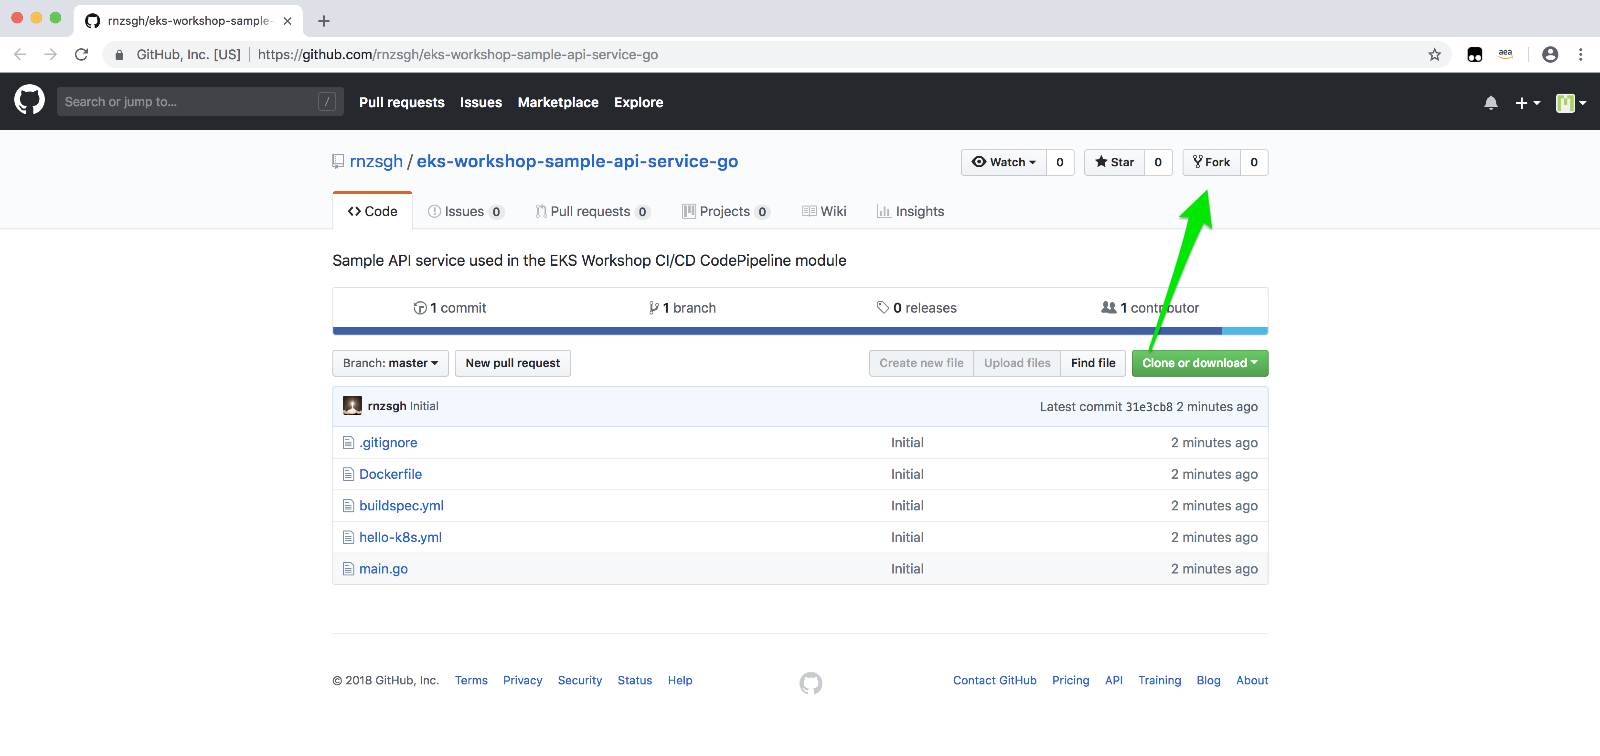Open Explore in top navigation

point(639,102)
